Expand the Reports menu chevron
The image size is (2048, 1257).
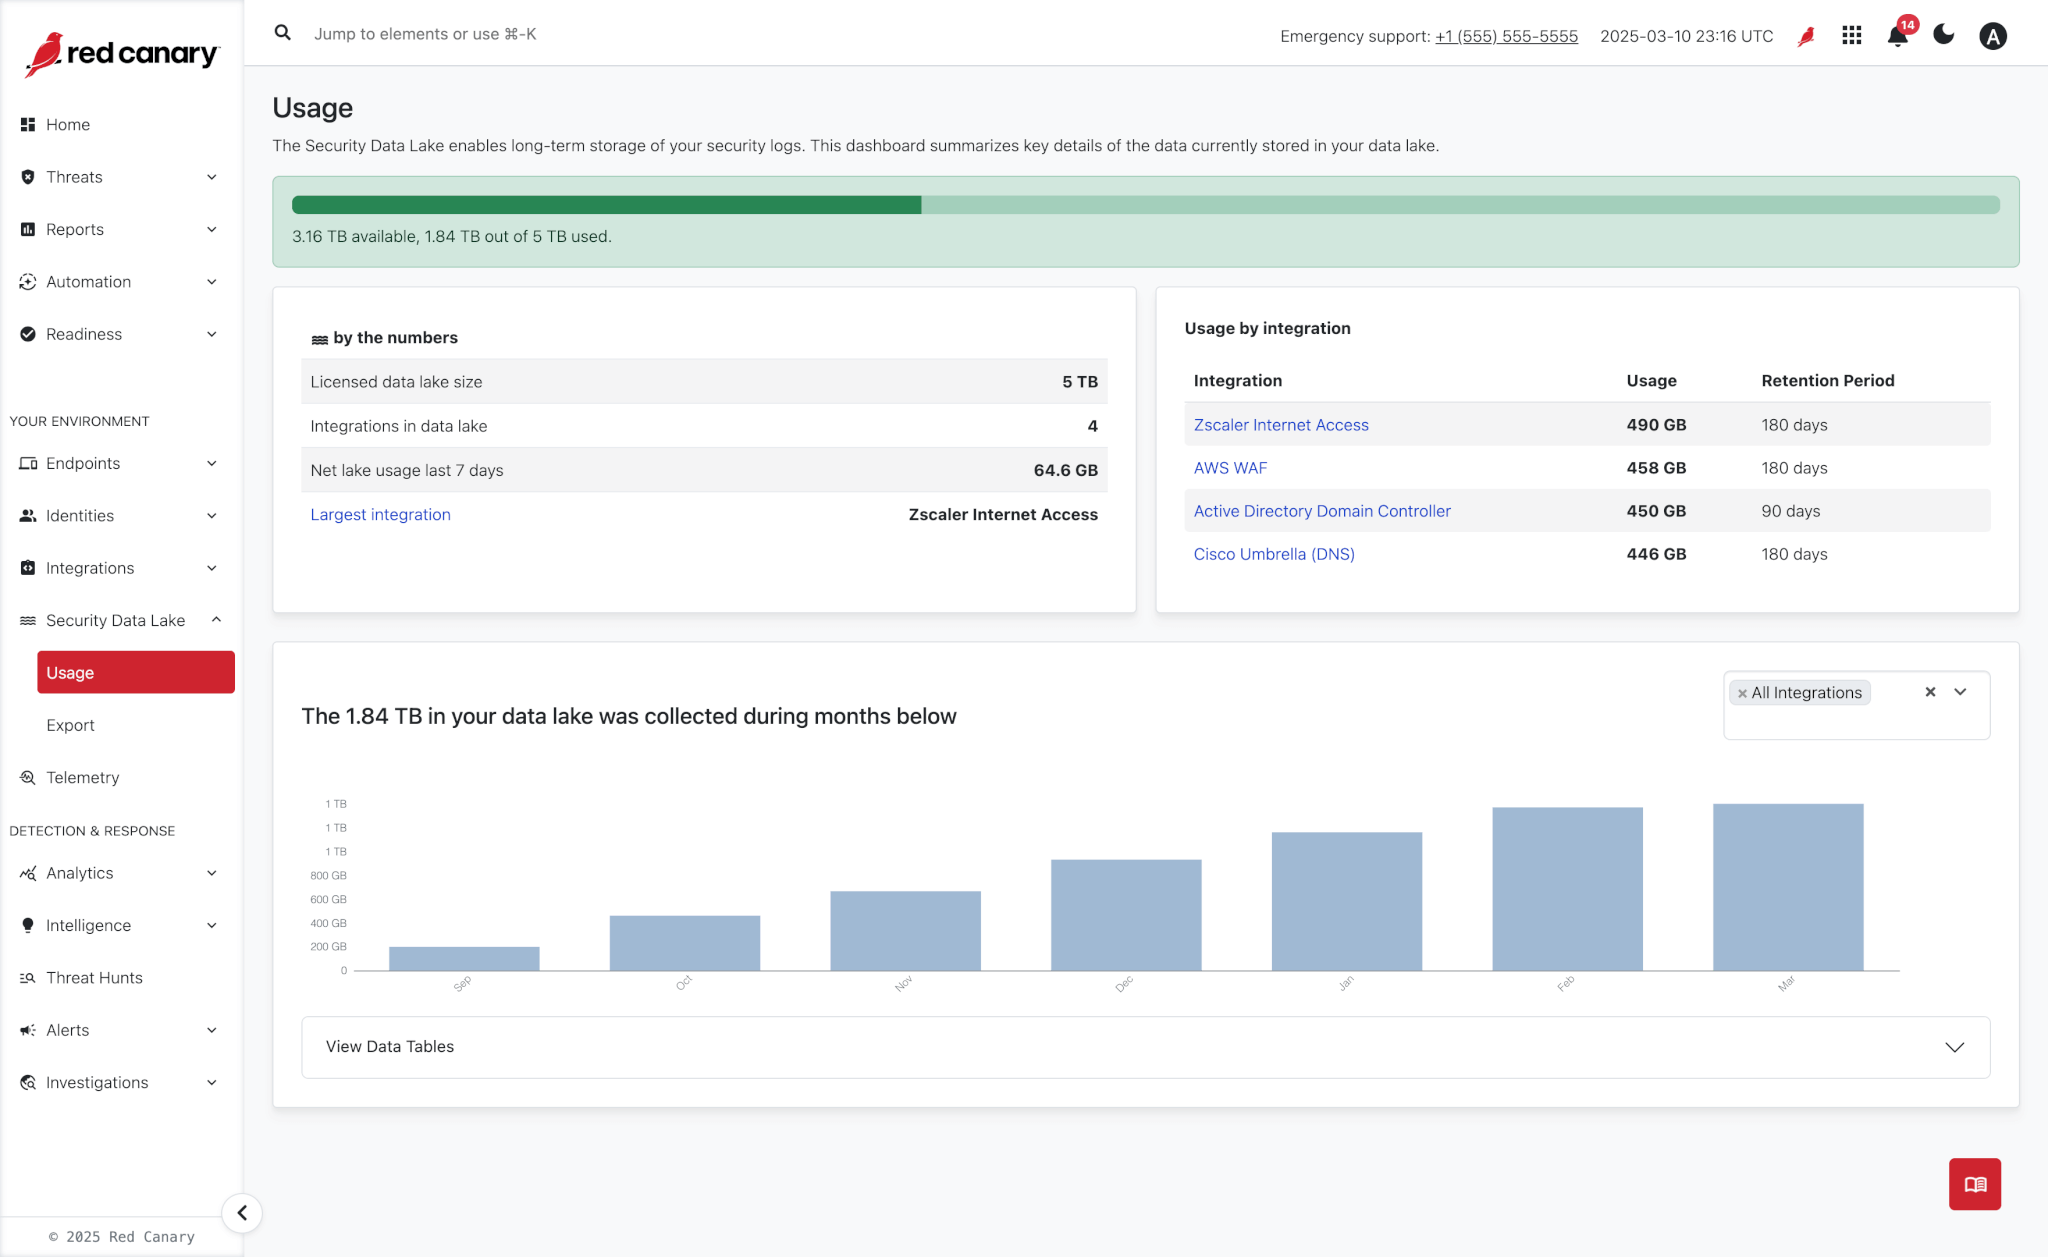pyautogui.click(x=212, y=229)
